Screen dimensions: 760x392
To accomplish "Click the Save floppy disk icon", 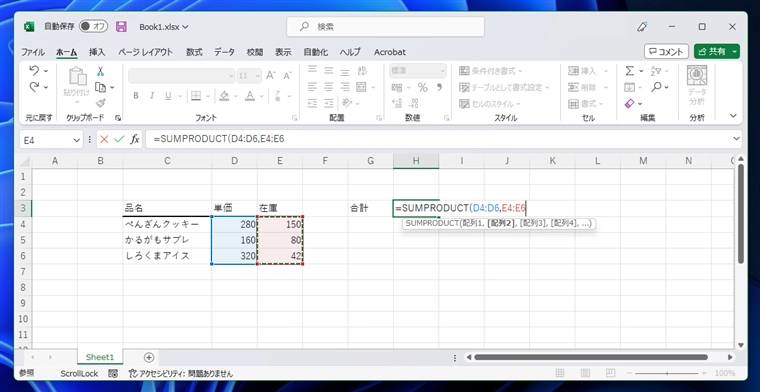I will pyautogui.click(x=121, y=27).
